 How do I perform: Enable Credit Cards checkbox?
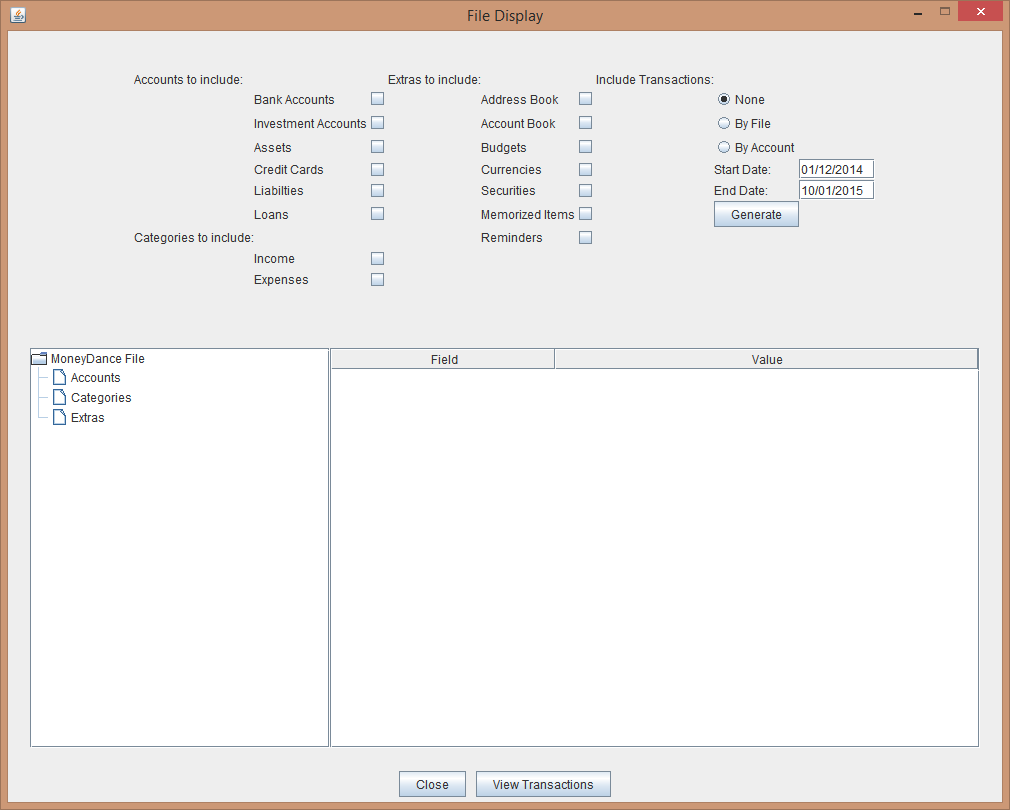377,169
